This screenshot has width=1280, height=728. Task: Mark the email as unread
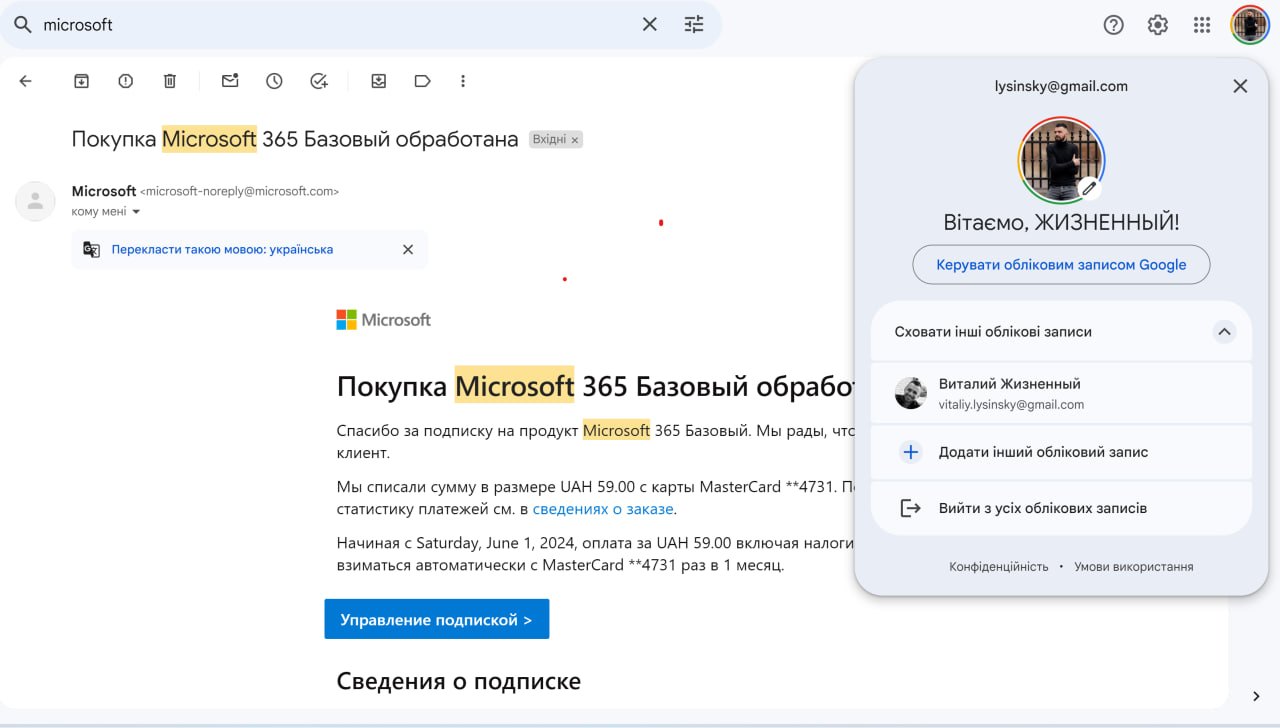pos(230,81)
